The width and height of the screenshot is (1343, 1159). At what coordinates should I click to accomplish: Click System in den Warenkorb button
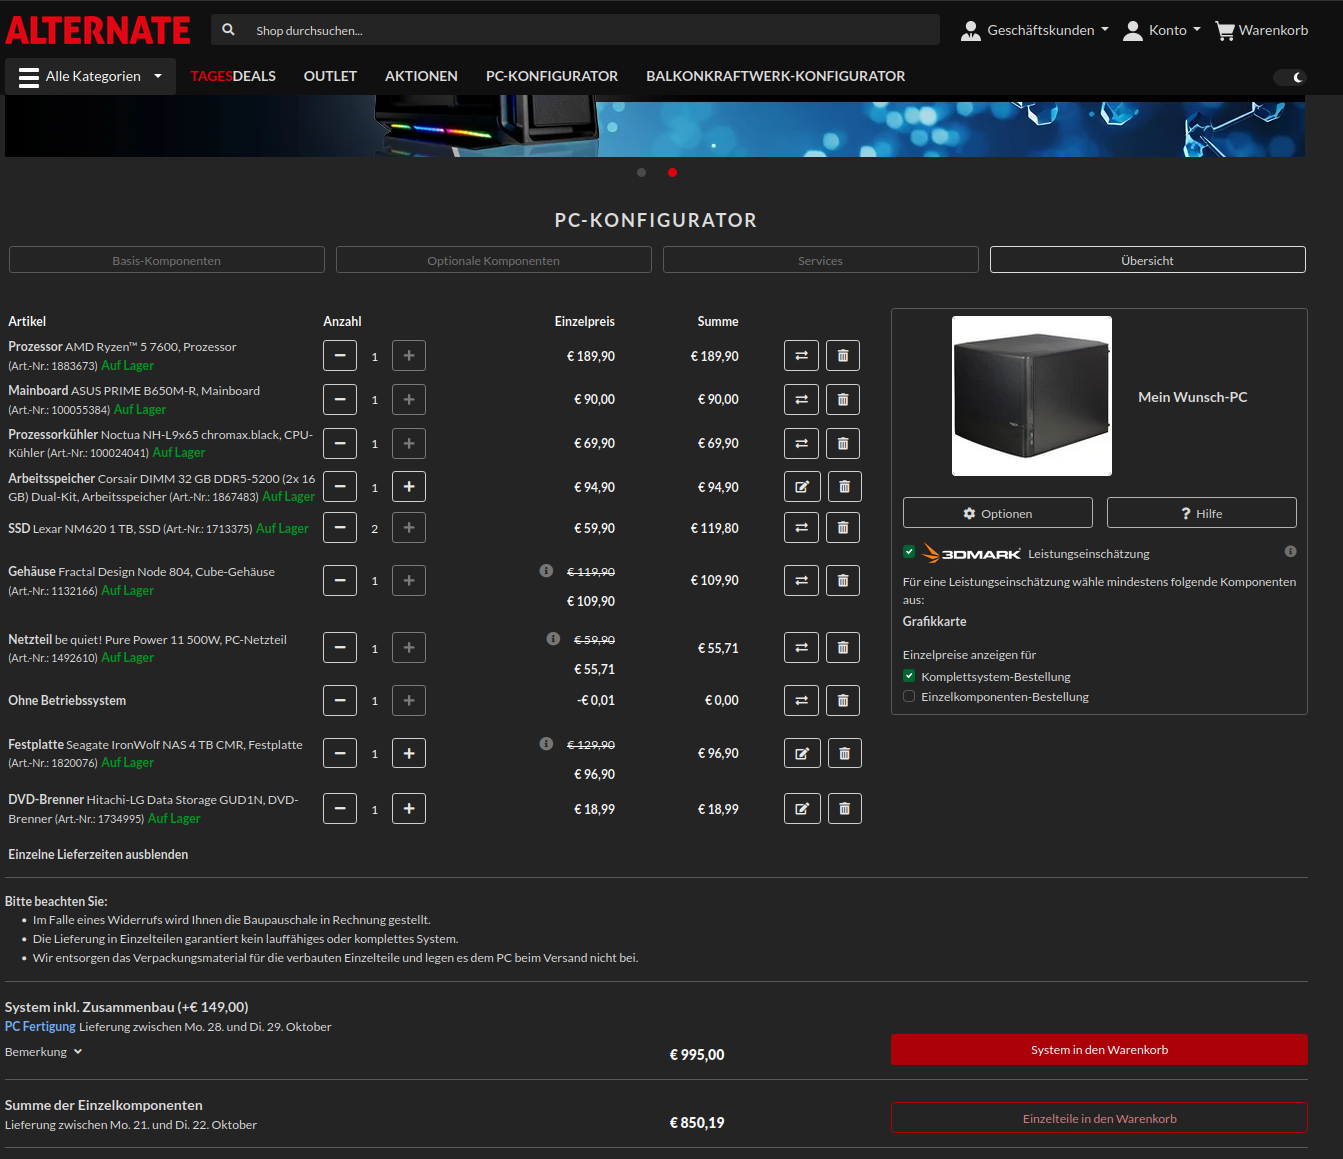pos(1098,1050)
